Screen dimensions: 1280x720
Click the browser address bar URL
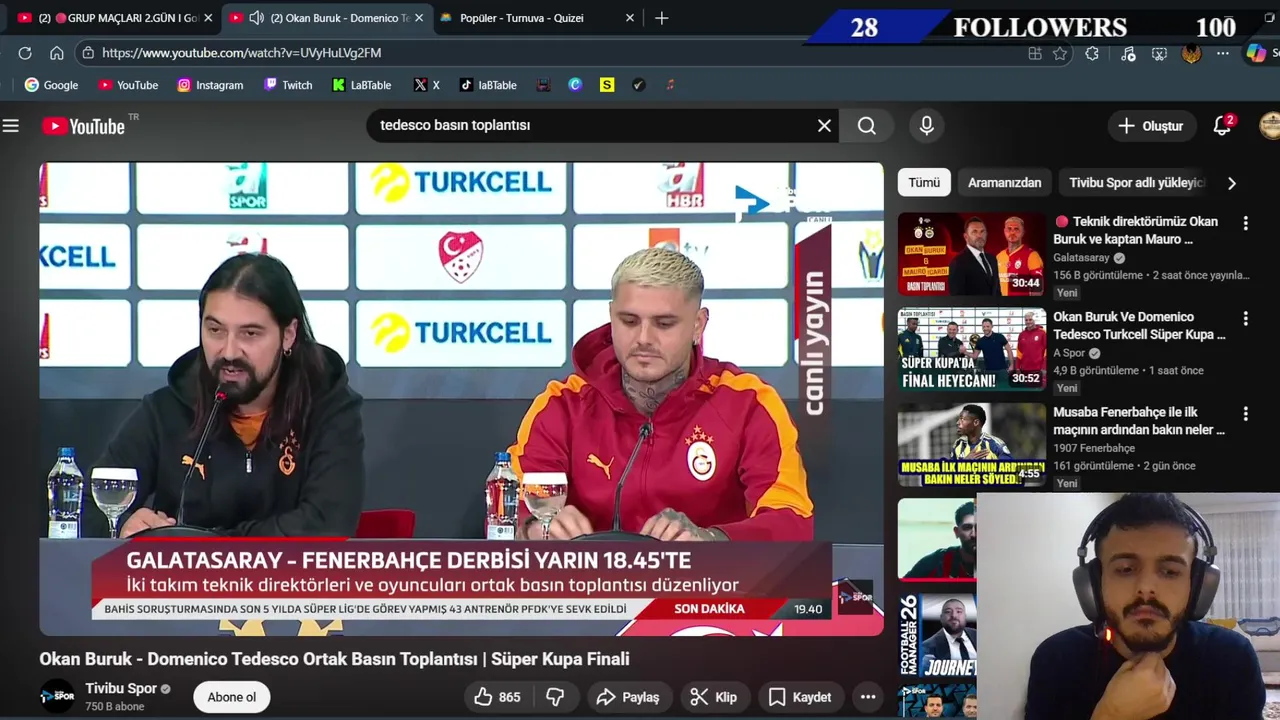(x=241, y=53)
